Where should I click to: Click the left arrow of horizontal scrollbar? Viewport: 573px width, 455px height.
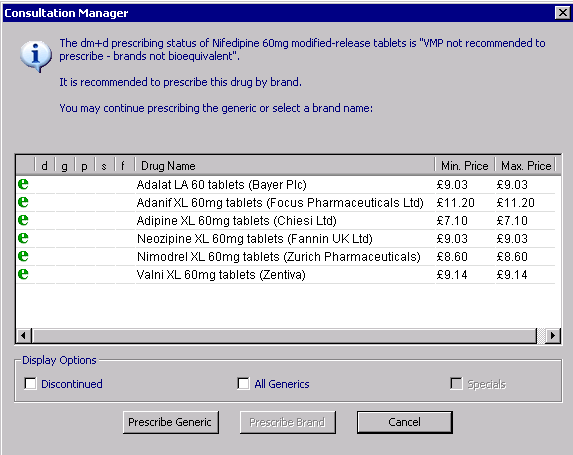[x=24, y=335]
